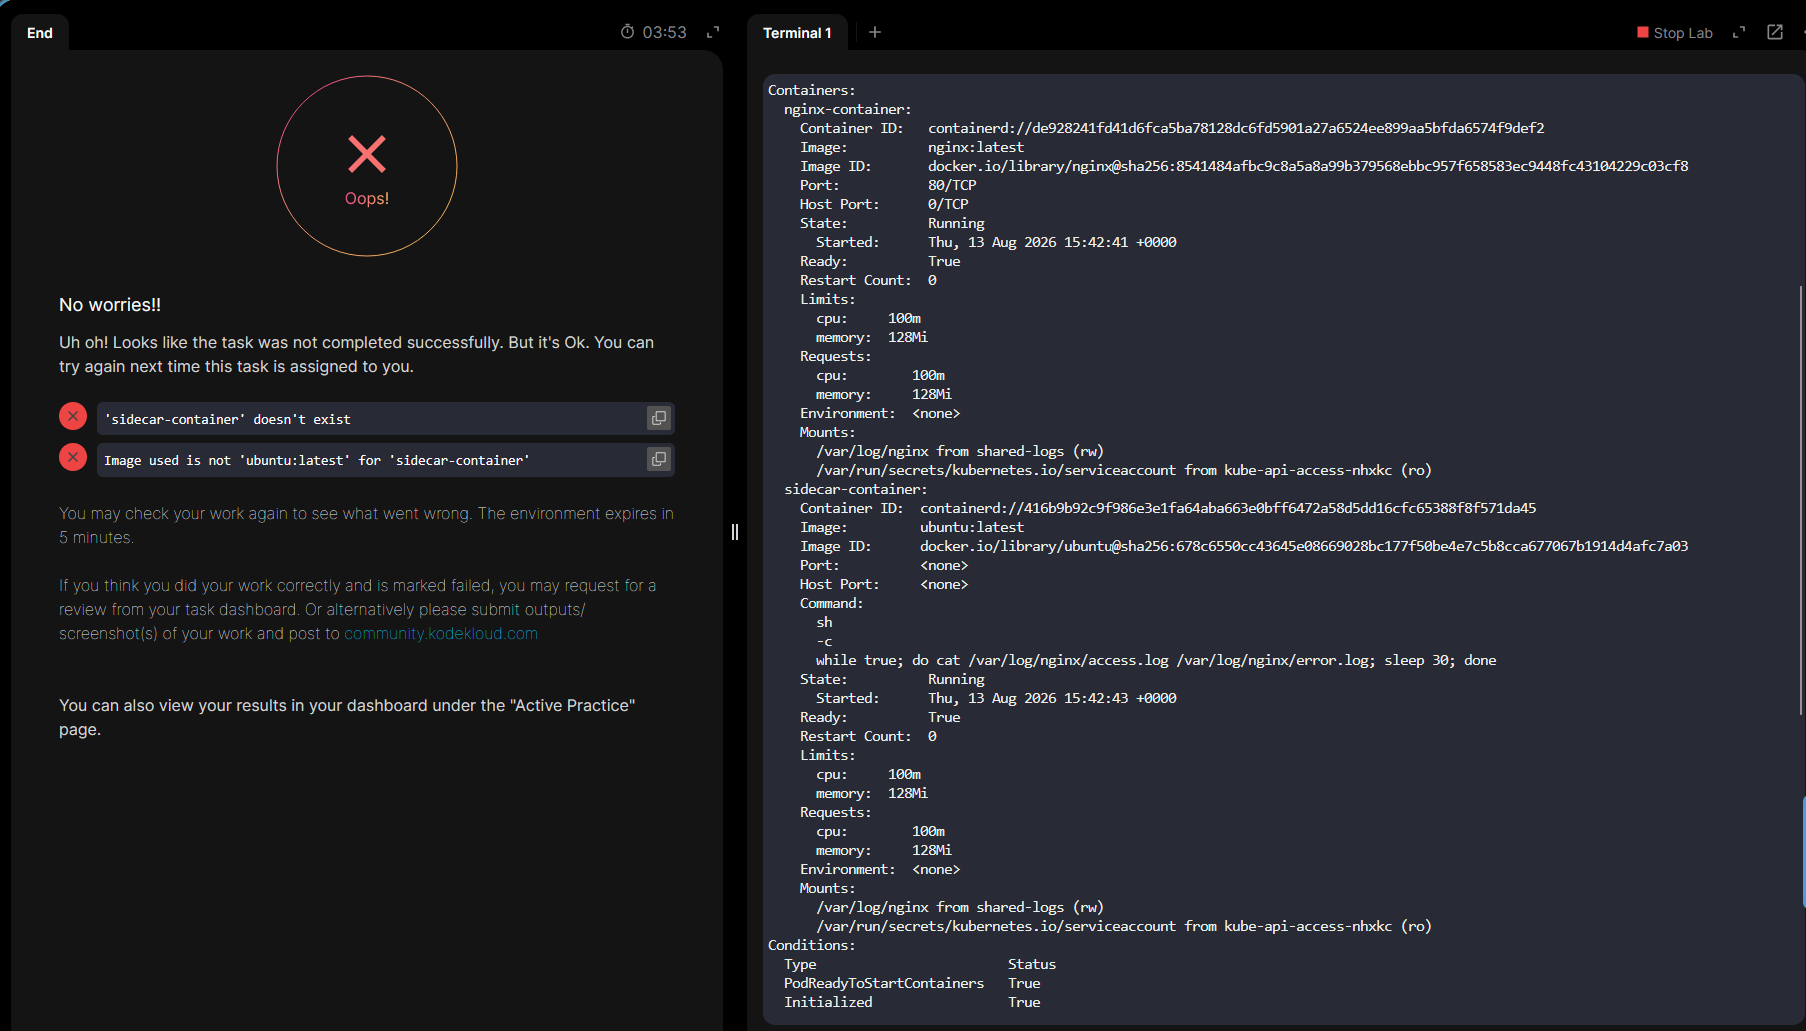
Task: Click 'sidecar-container doesn't exist' error text
Action: point(228,419)
